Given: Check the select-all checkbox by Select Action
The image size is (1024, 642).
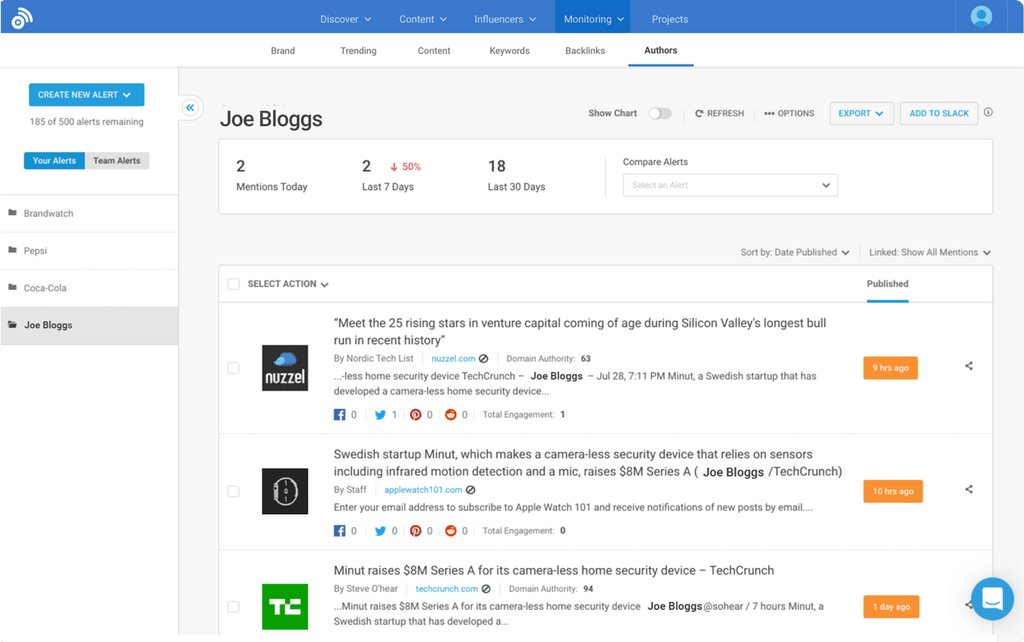Looking at the screenshot, I should tap(233, 284).
